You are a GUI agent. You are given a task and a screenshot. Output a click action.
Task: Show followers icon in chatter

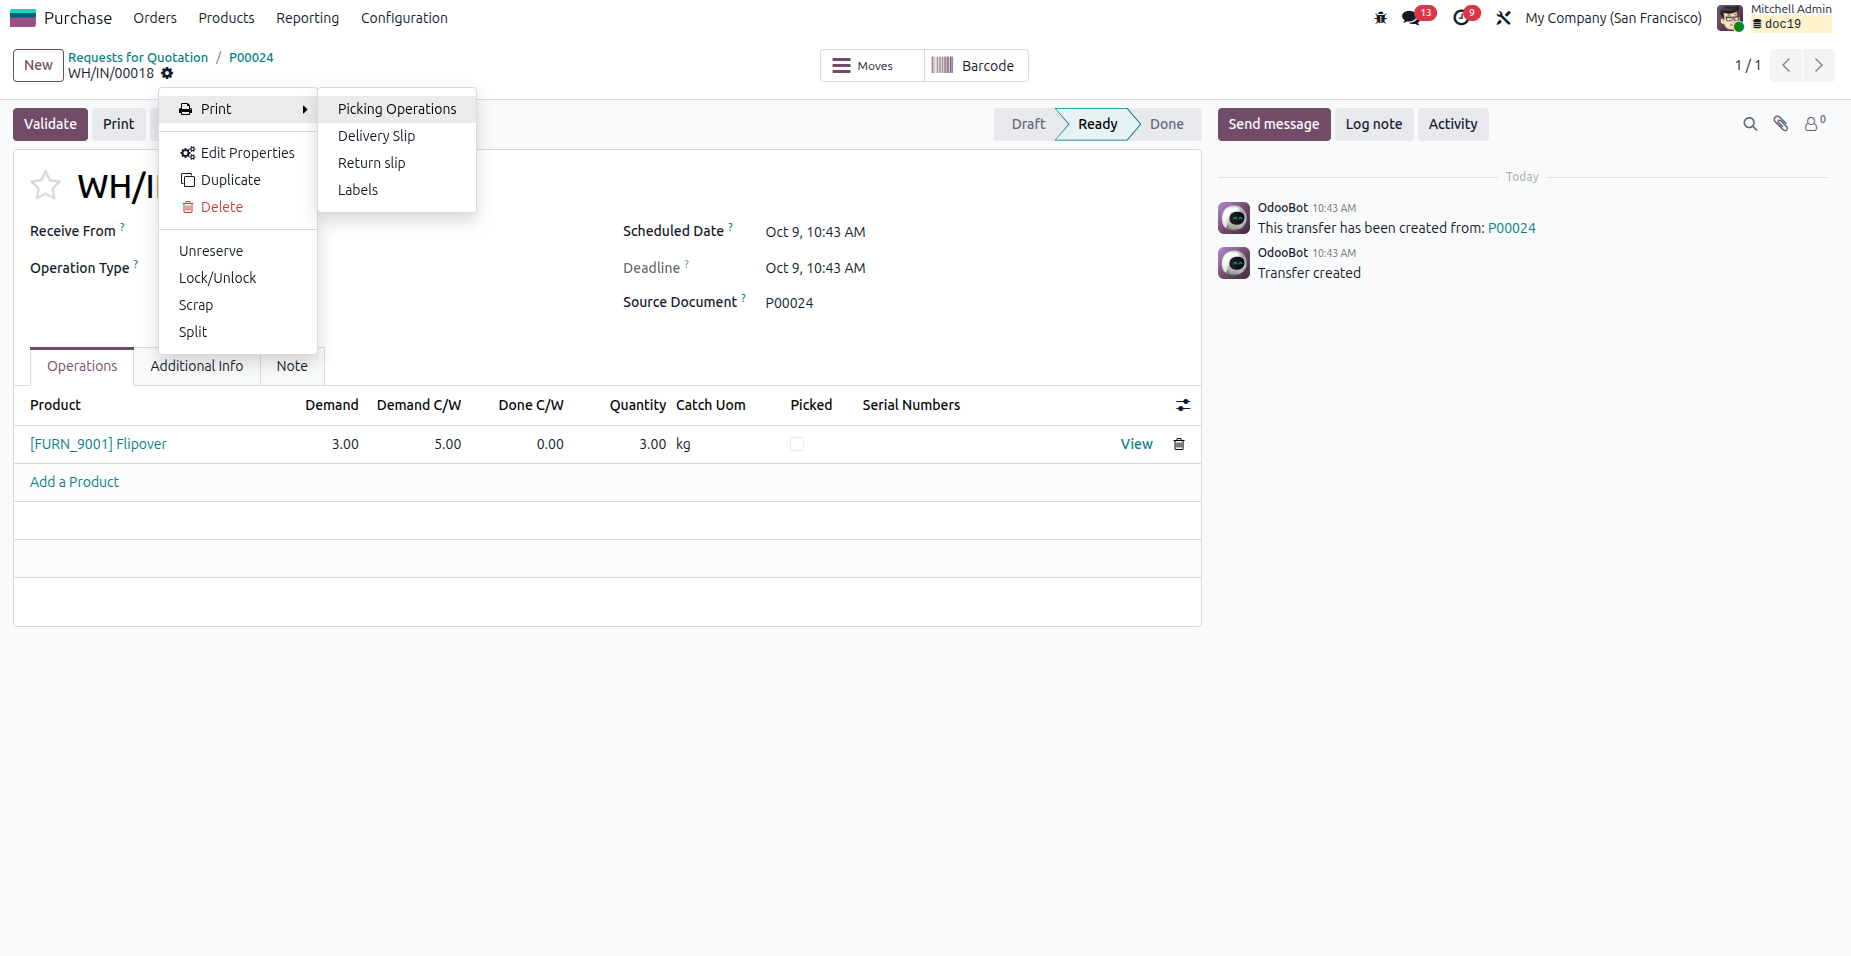pos(1813,124)
